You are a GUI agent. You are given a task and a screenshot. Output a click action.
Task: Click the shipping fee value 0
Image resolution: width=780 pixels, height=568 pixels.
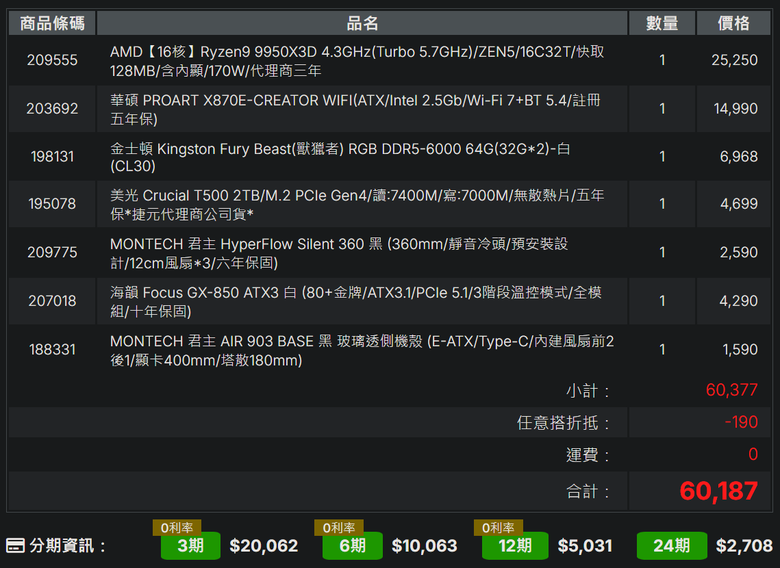coord(753,454)
